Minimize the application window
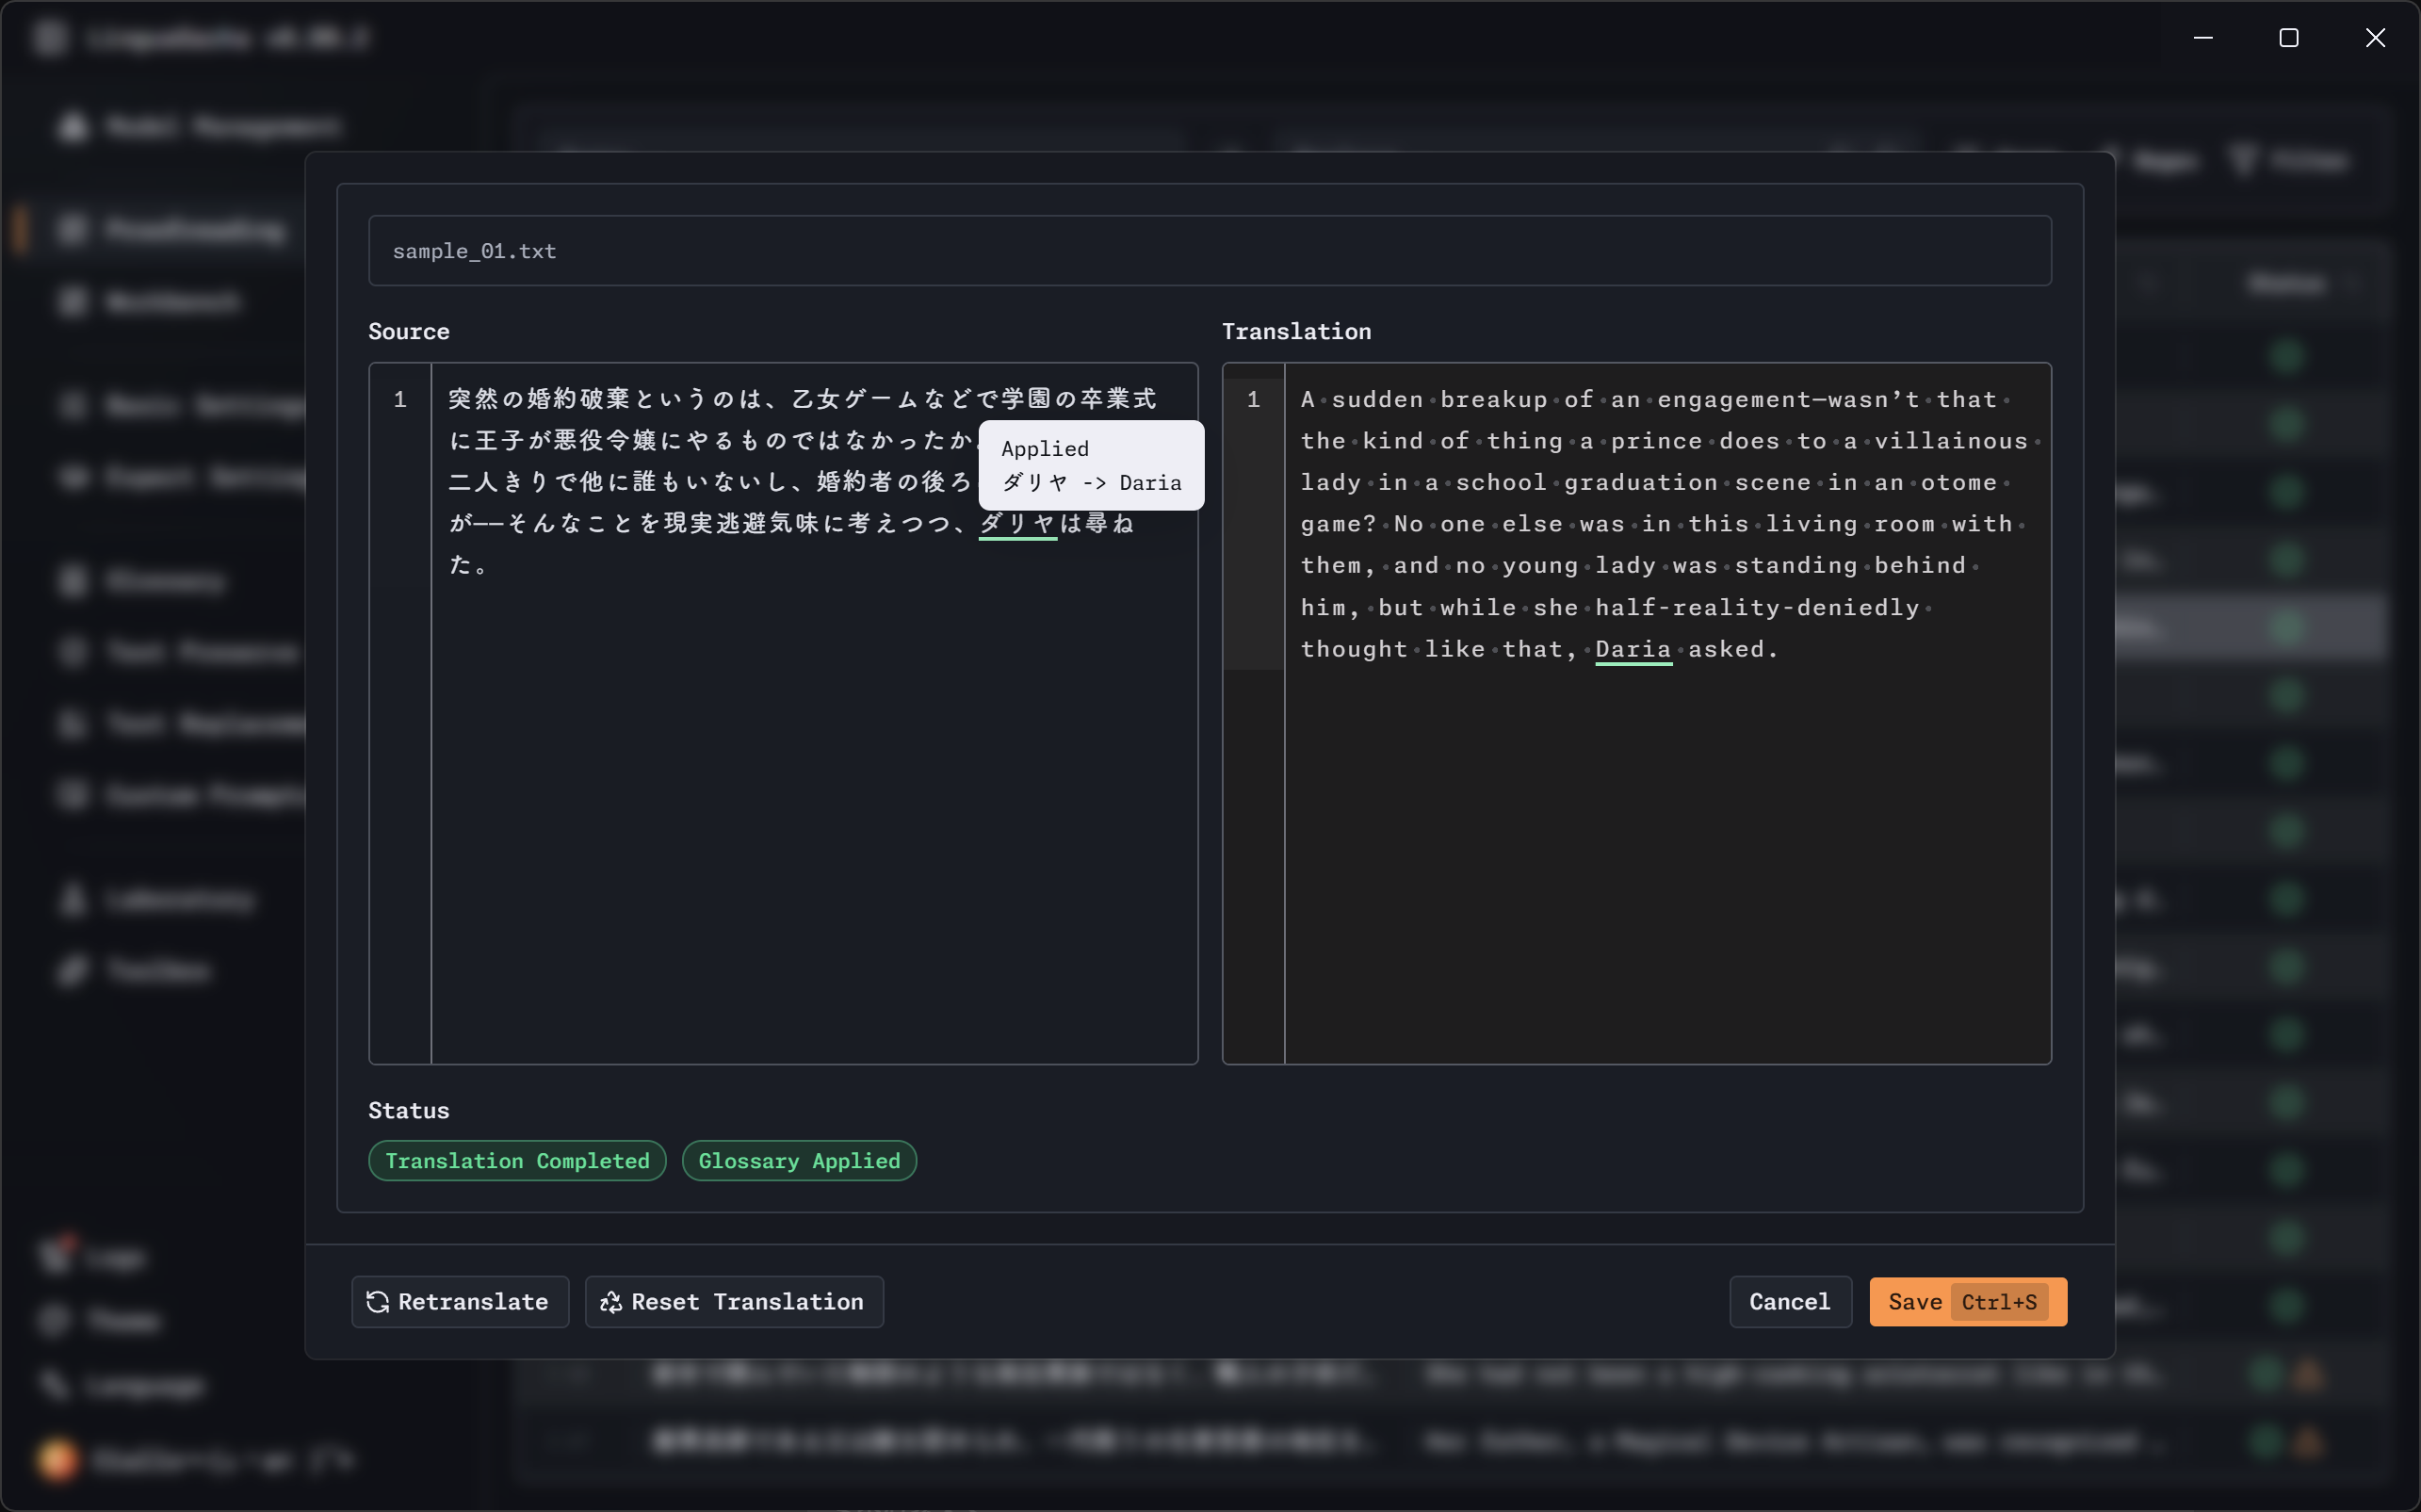The image size is (2421, 1512). coord(2203,38)
